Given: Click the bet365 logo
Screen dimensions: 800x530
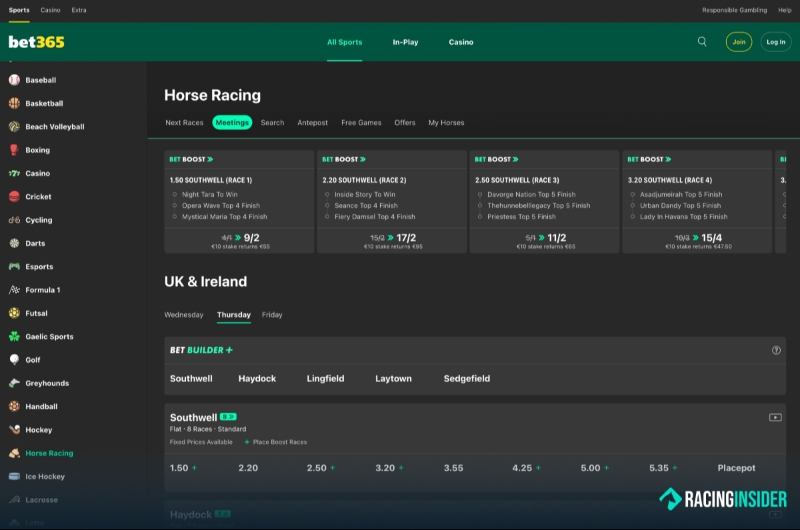Looking at the screenshot, I should pyautogui.click(x=36, y=42).
